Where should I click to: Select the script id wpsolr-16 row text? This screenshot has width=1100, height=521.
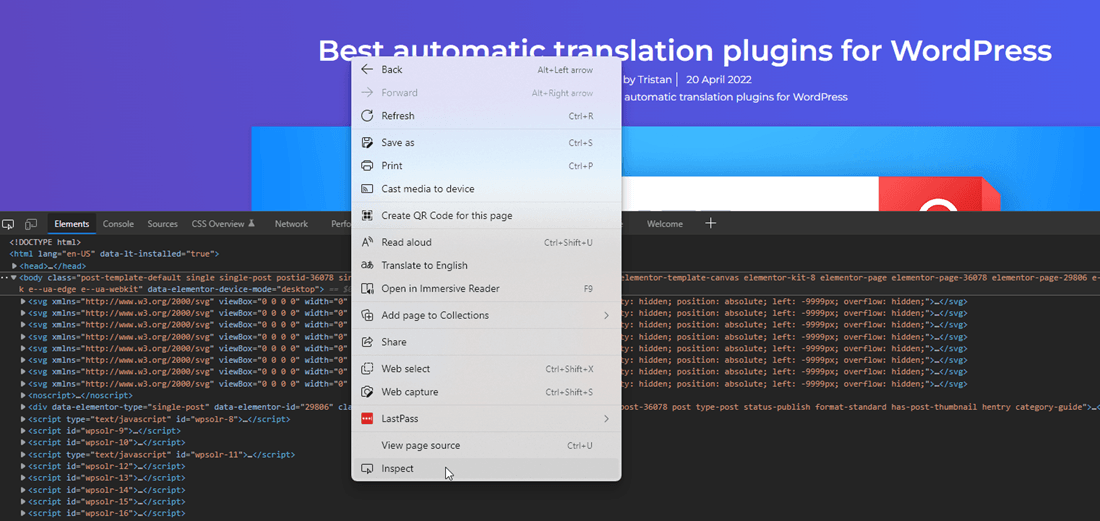pos(107,514)
